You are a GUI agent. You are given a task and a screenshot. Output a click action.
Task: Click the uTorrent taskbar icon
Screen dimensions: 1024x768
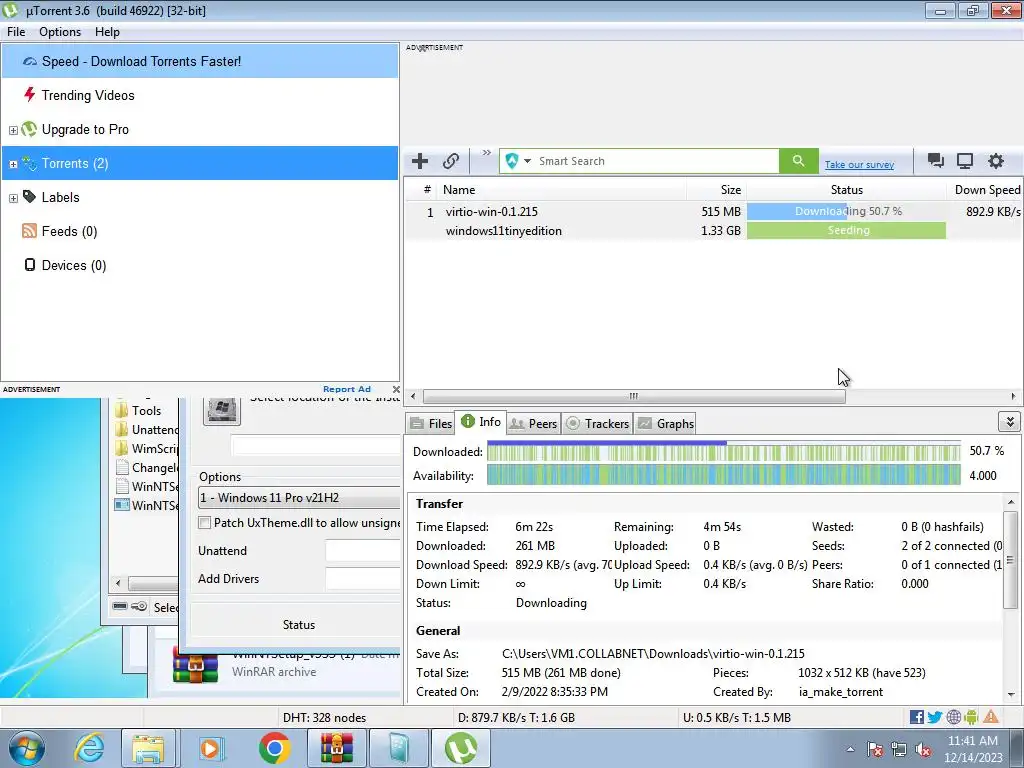(461, 748)
